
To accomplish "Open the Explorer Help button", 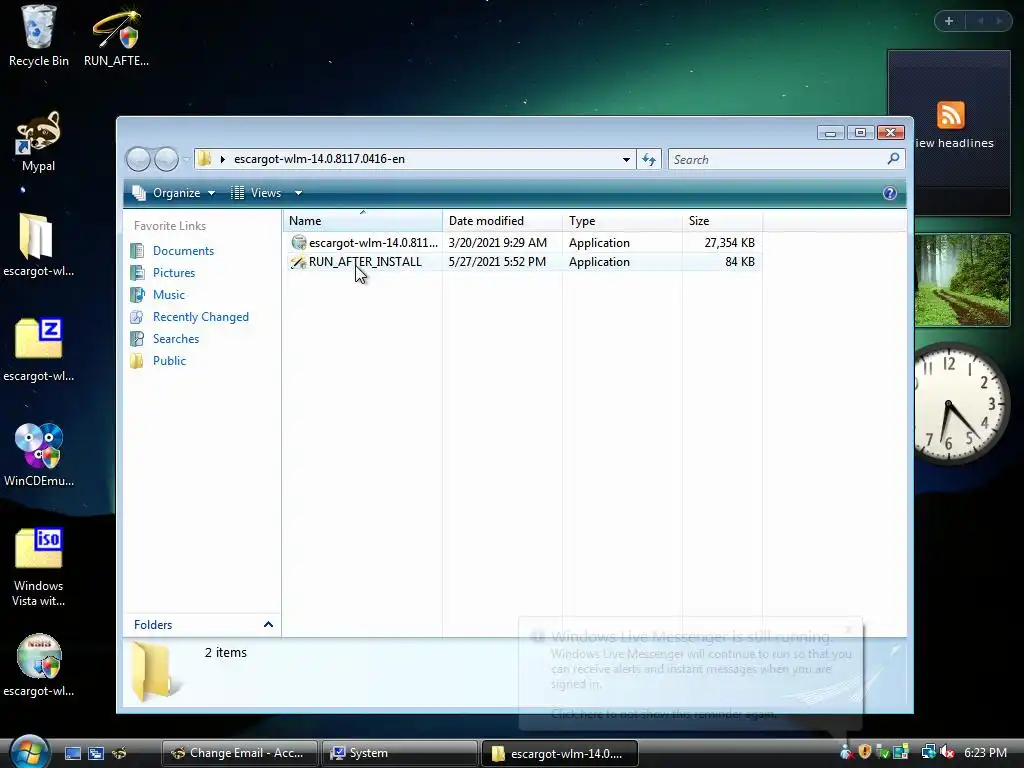I will [x=889, y=193].
